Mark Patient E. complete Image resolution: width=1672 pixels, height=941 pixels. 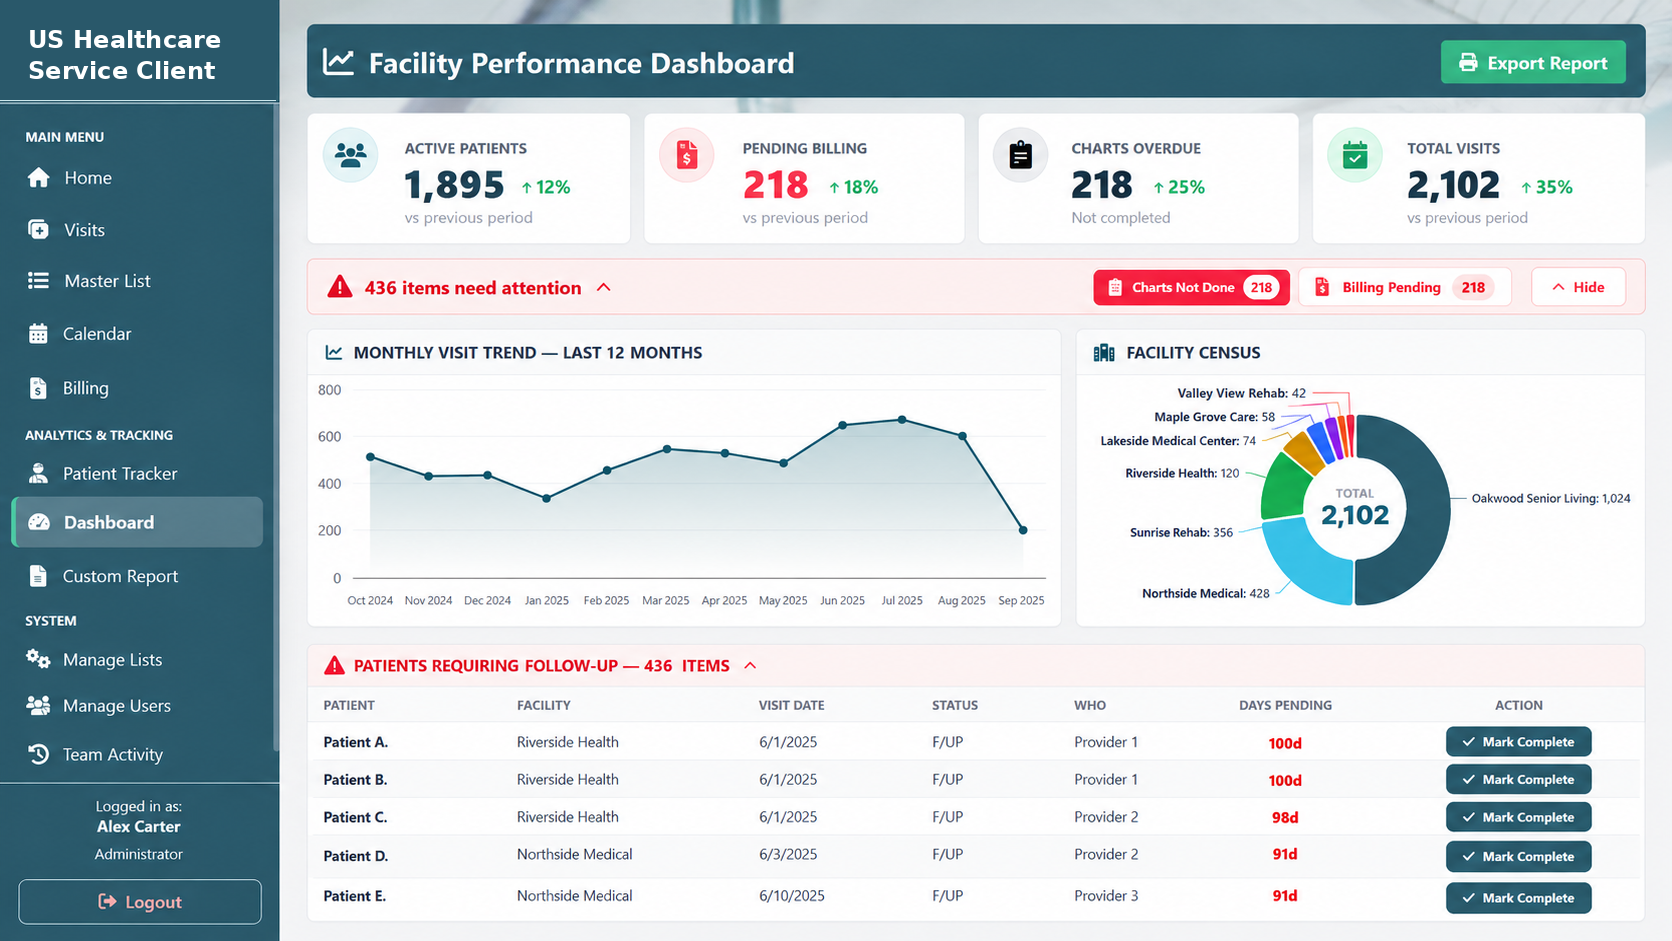[1518, 898]
